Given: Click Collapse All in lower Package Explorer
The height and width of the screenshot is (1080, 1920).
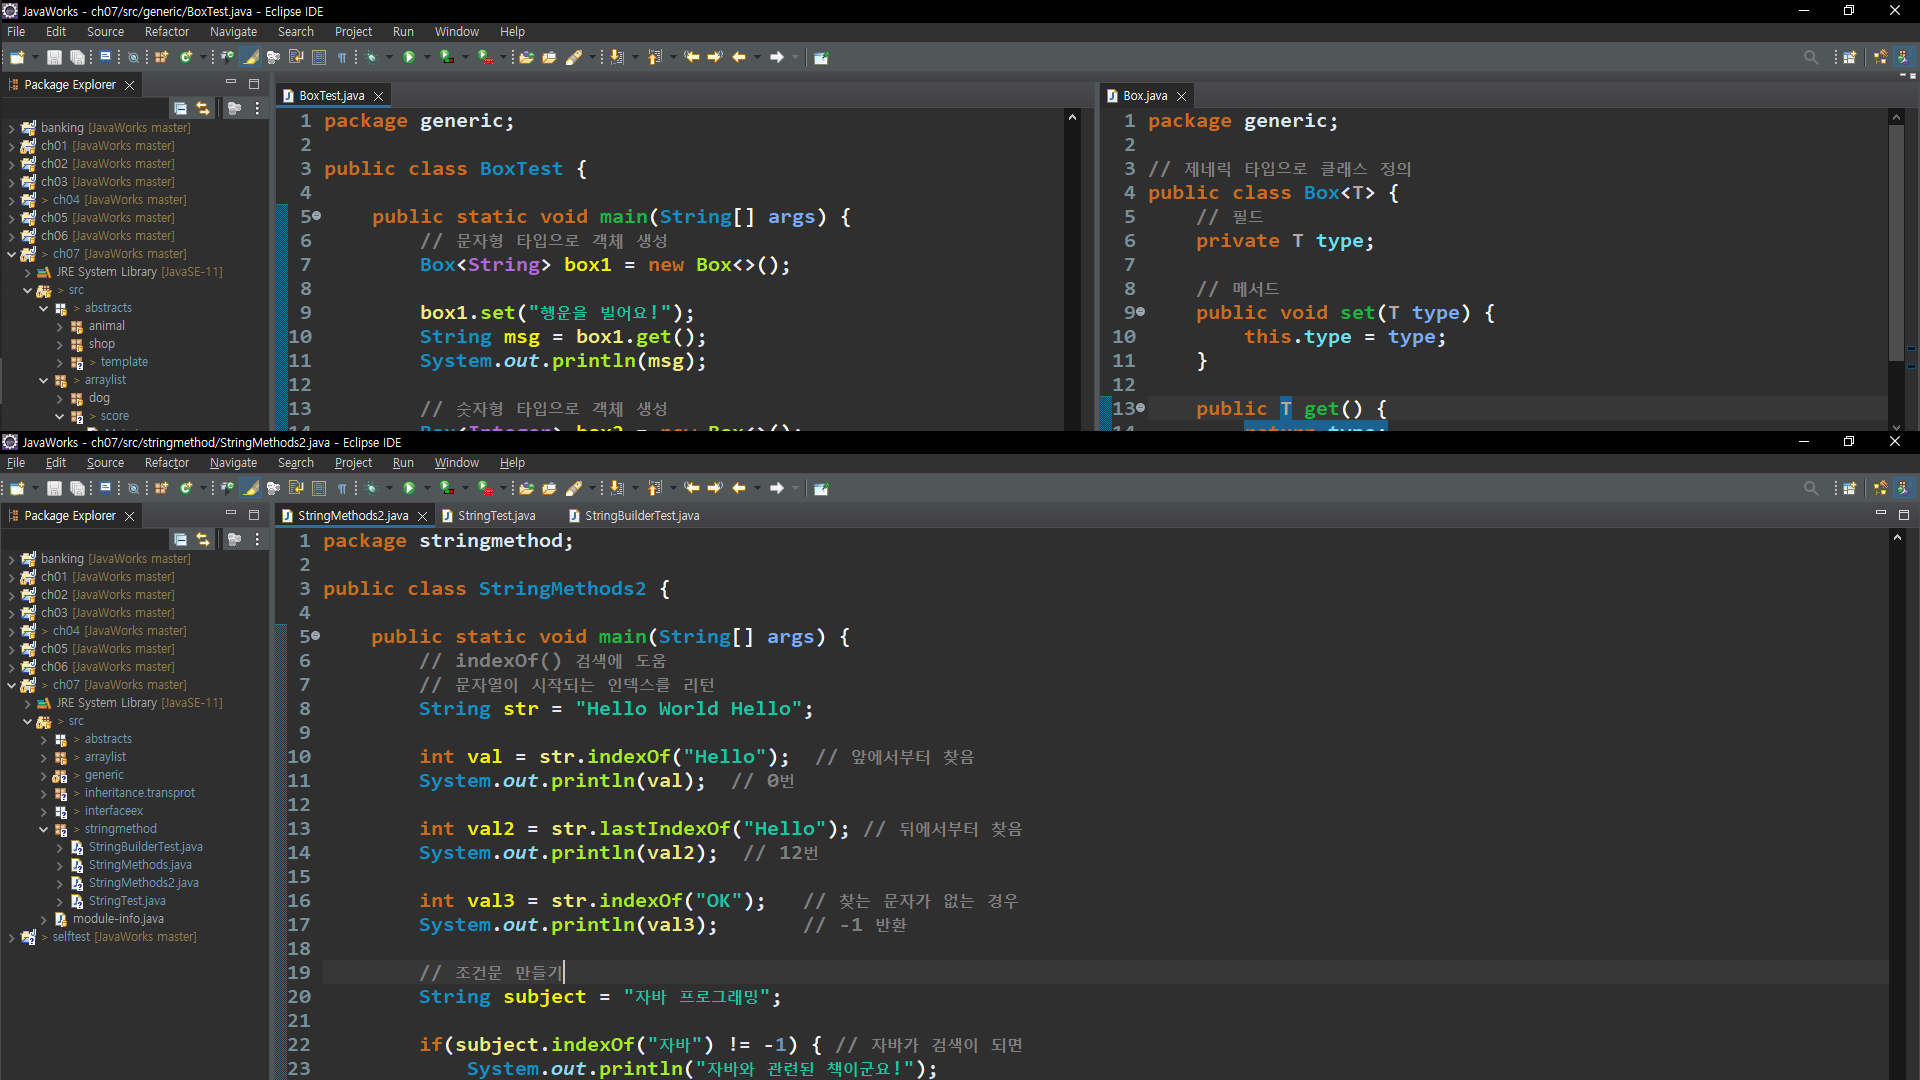Looking at the screenshot, I should click(180, 539).
